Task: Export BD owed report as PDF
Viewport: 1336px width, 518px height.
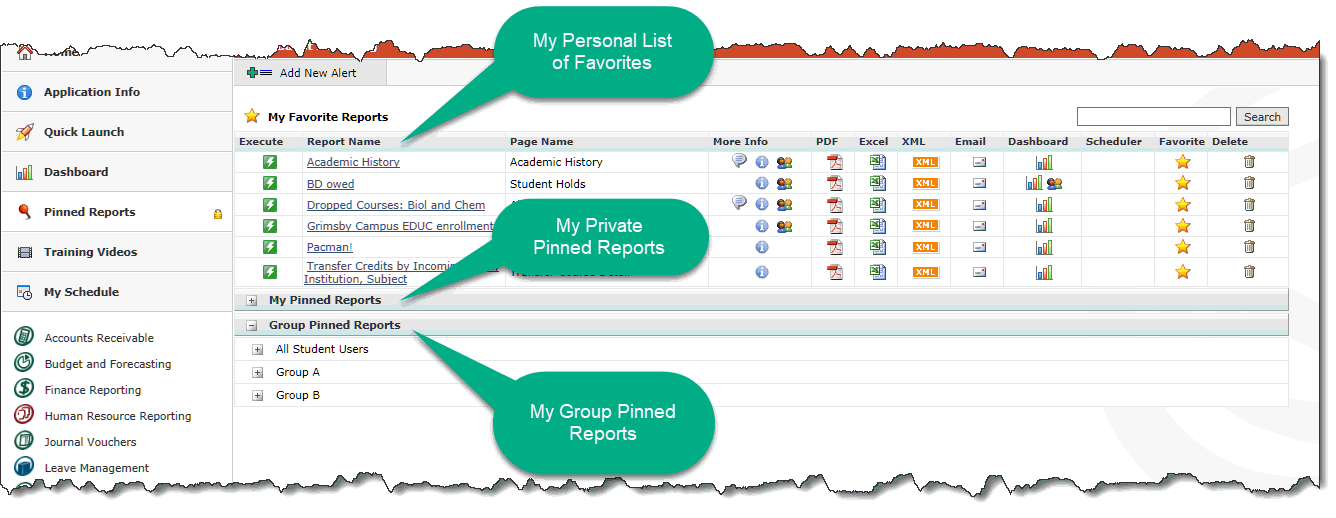Action: point(834,183)
